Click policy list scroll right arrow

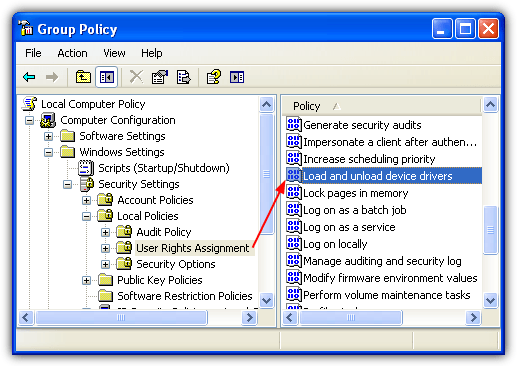coord(473,317)
